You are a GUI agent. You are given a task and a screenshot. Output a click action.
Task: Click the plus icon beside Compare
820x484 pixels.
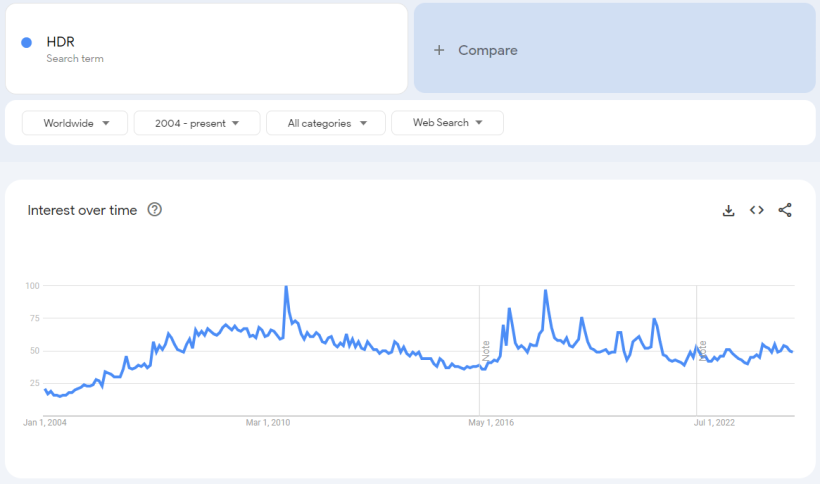coord(438,50)
